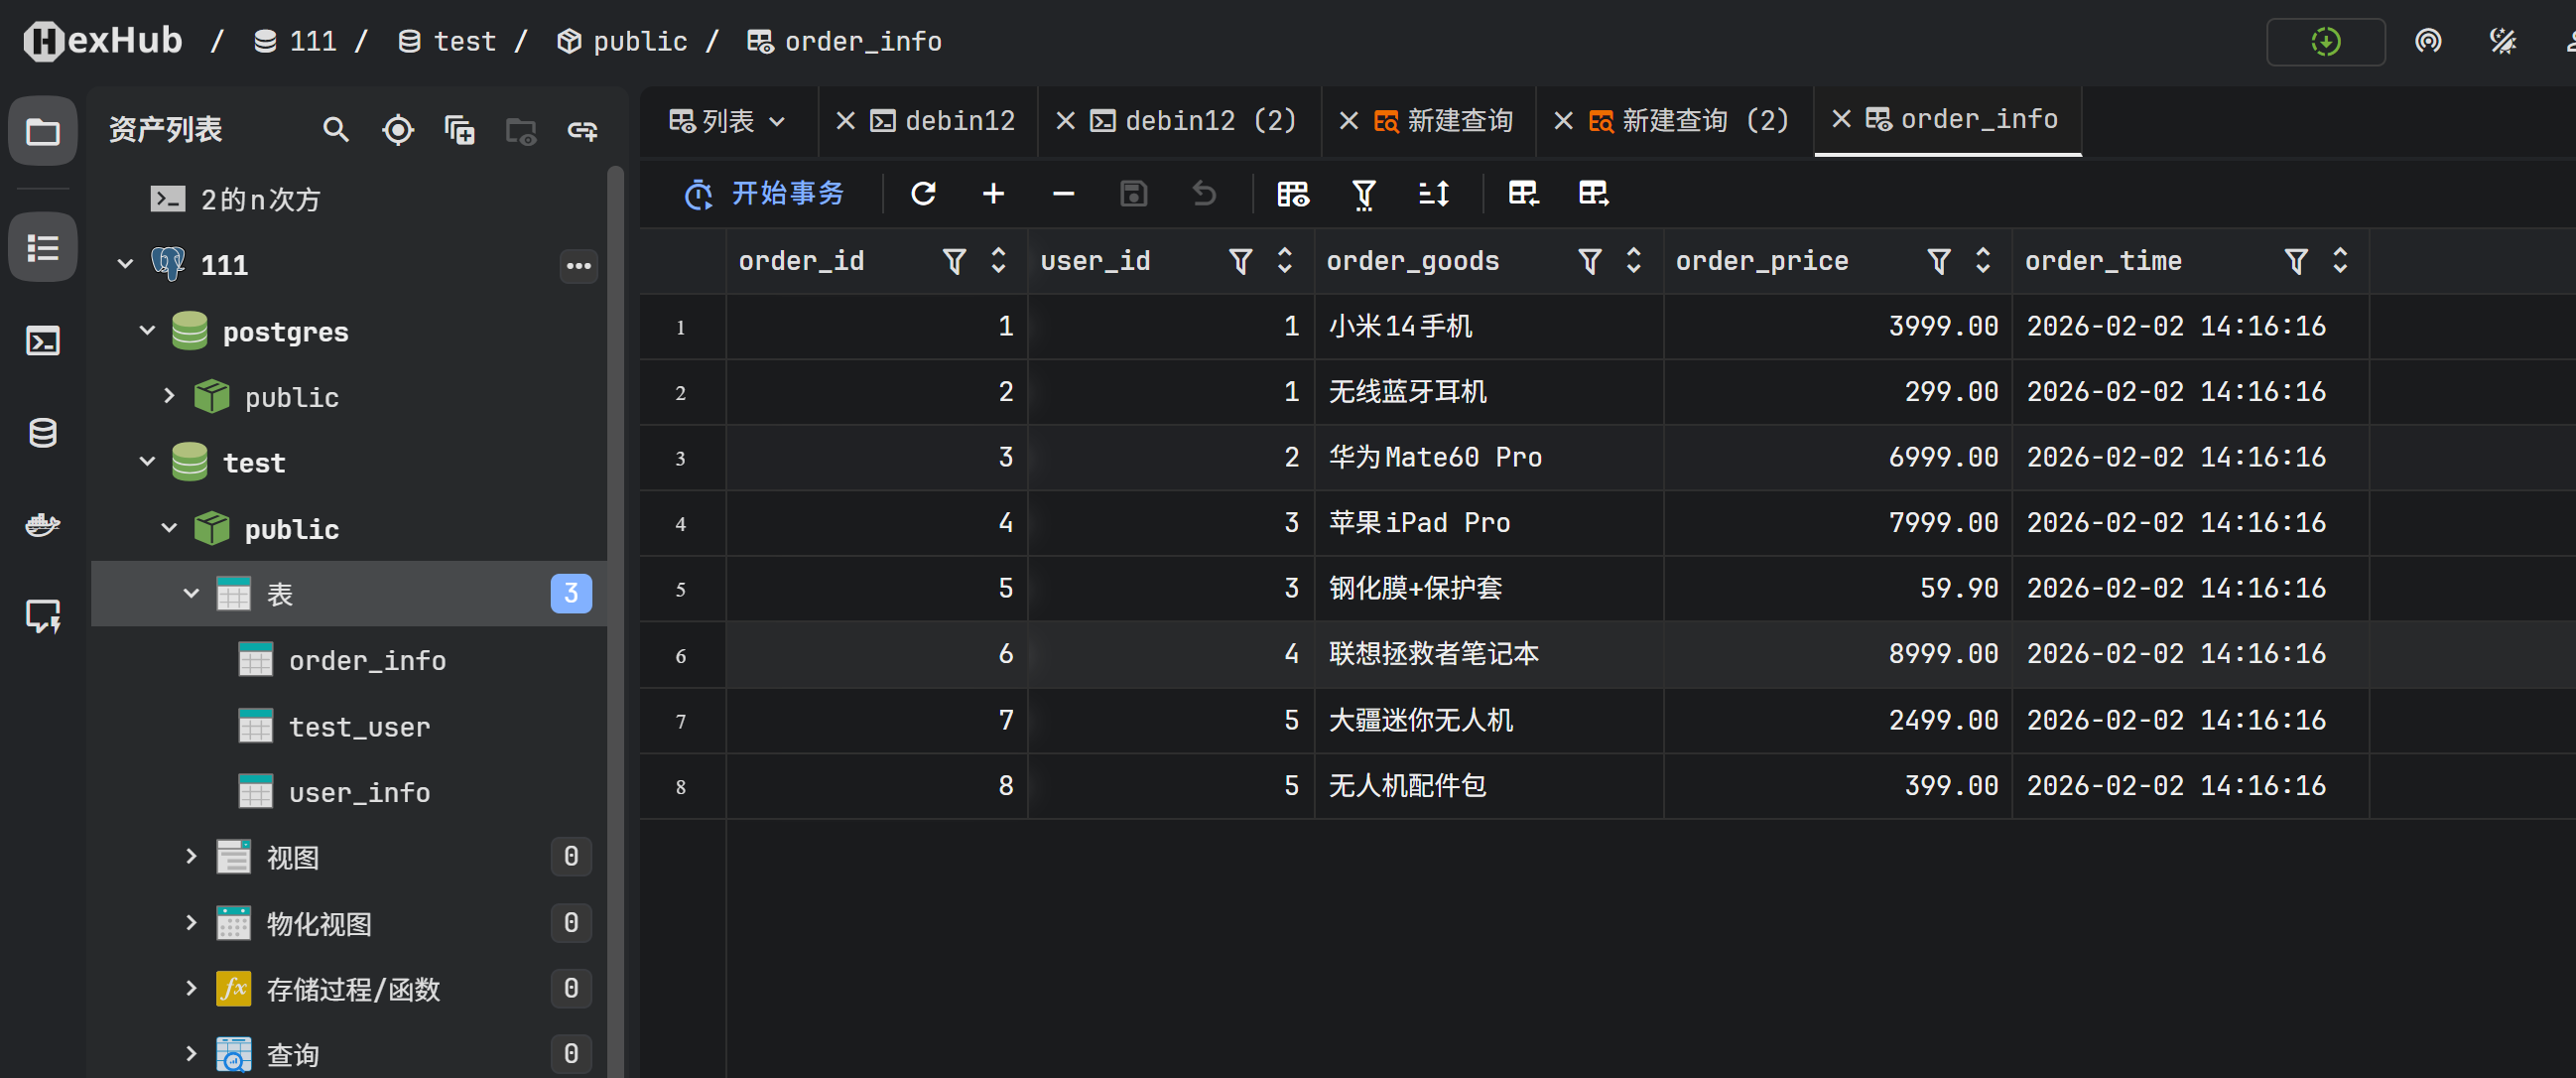Click the filter funnel icon in toolbar
2576x1078 pixels.
tap(1363, 193)
